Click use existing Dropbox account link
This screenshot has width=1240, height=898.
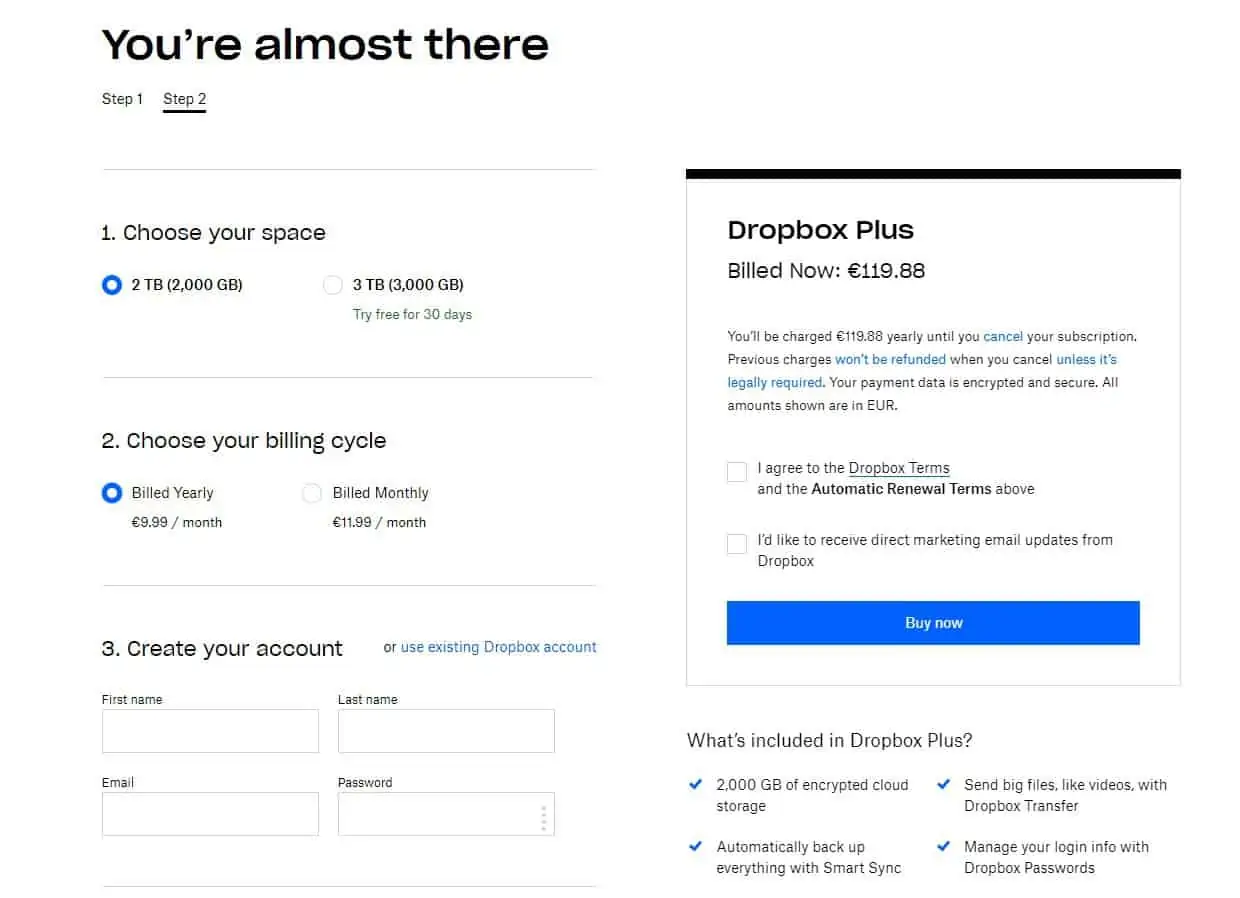[x=498, y=647]
